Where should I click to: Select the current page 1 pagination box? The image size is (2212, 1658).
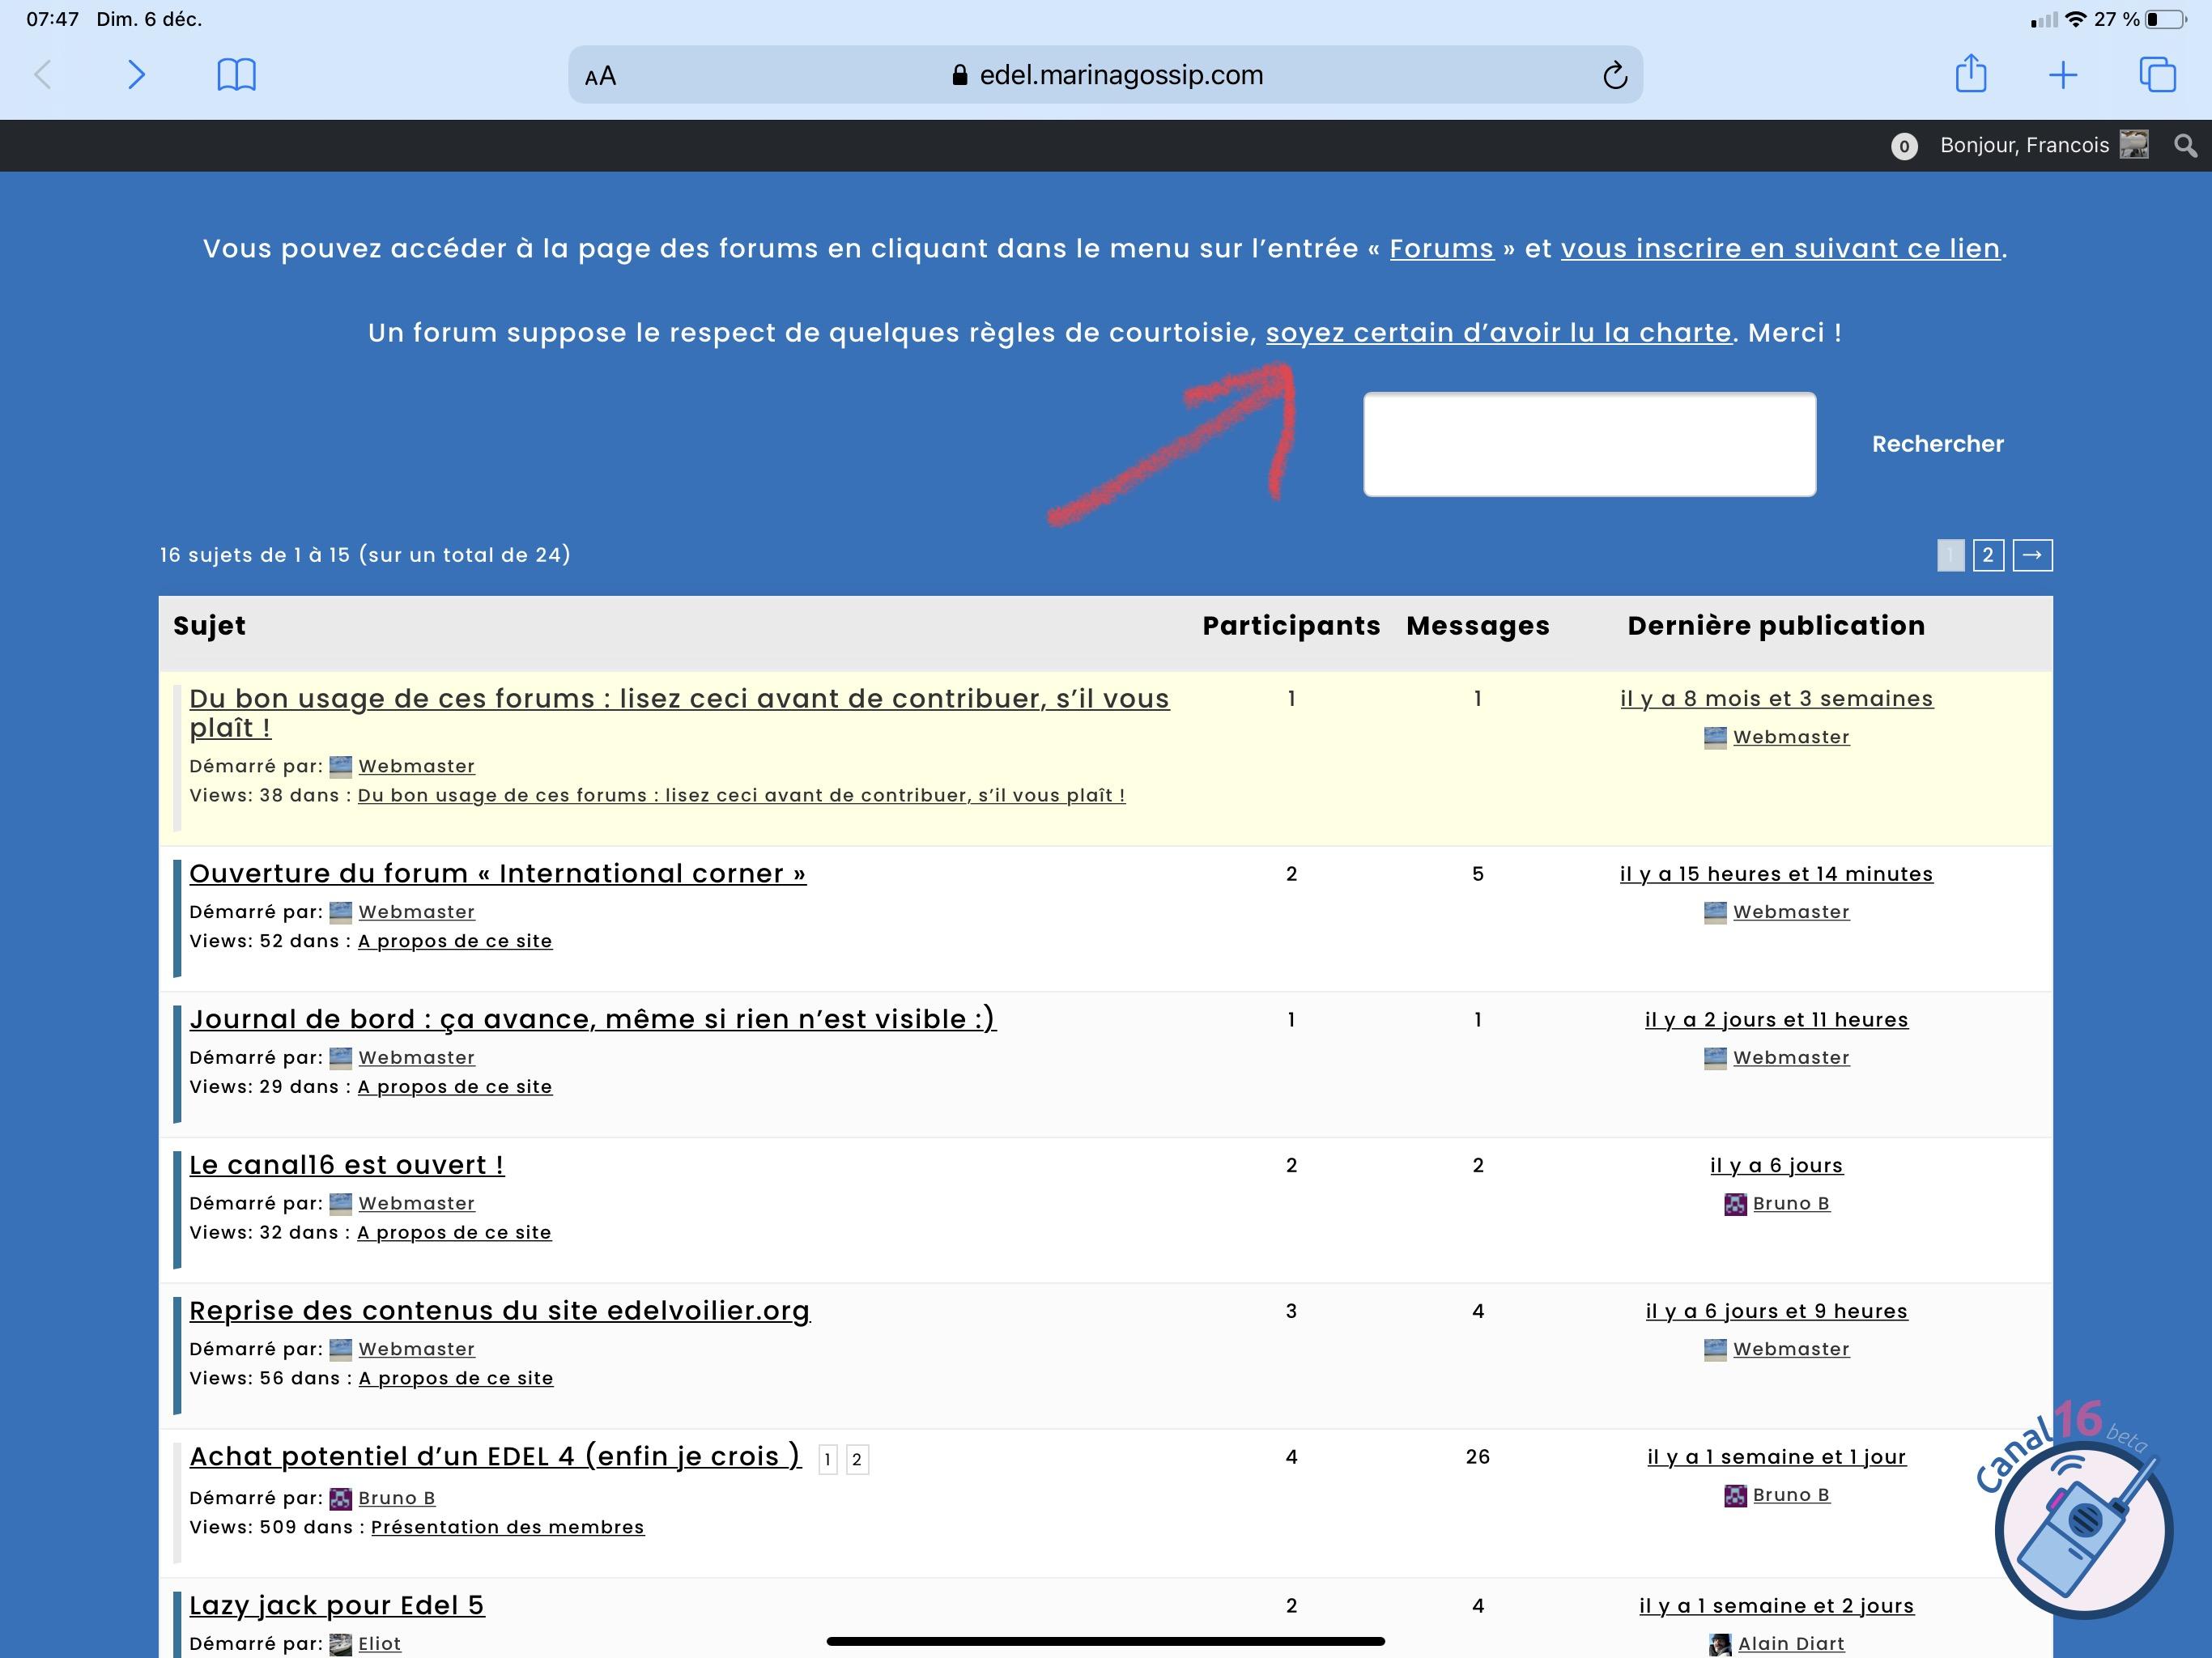click(x=1950, y=555)
